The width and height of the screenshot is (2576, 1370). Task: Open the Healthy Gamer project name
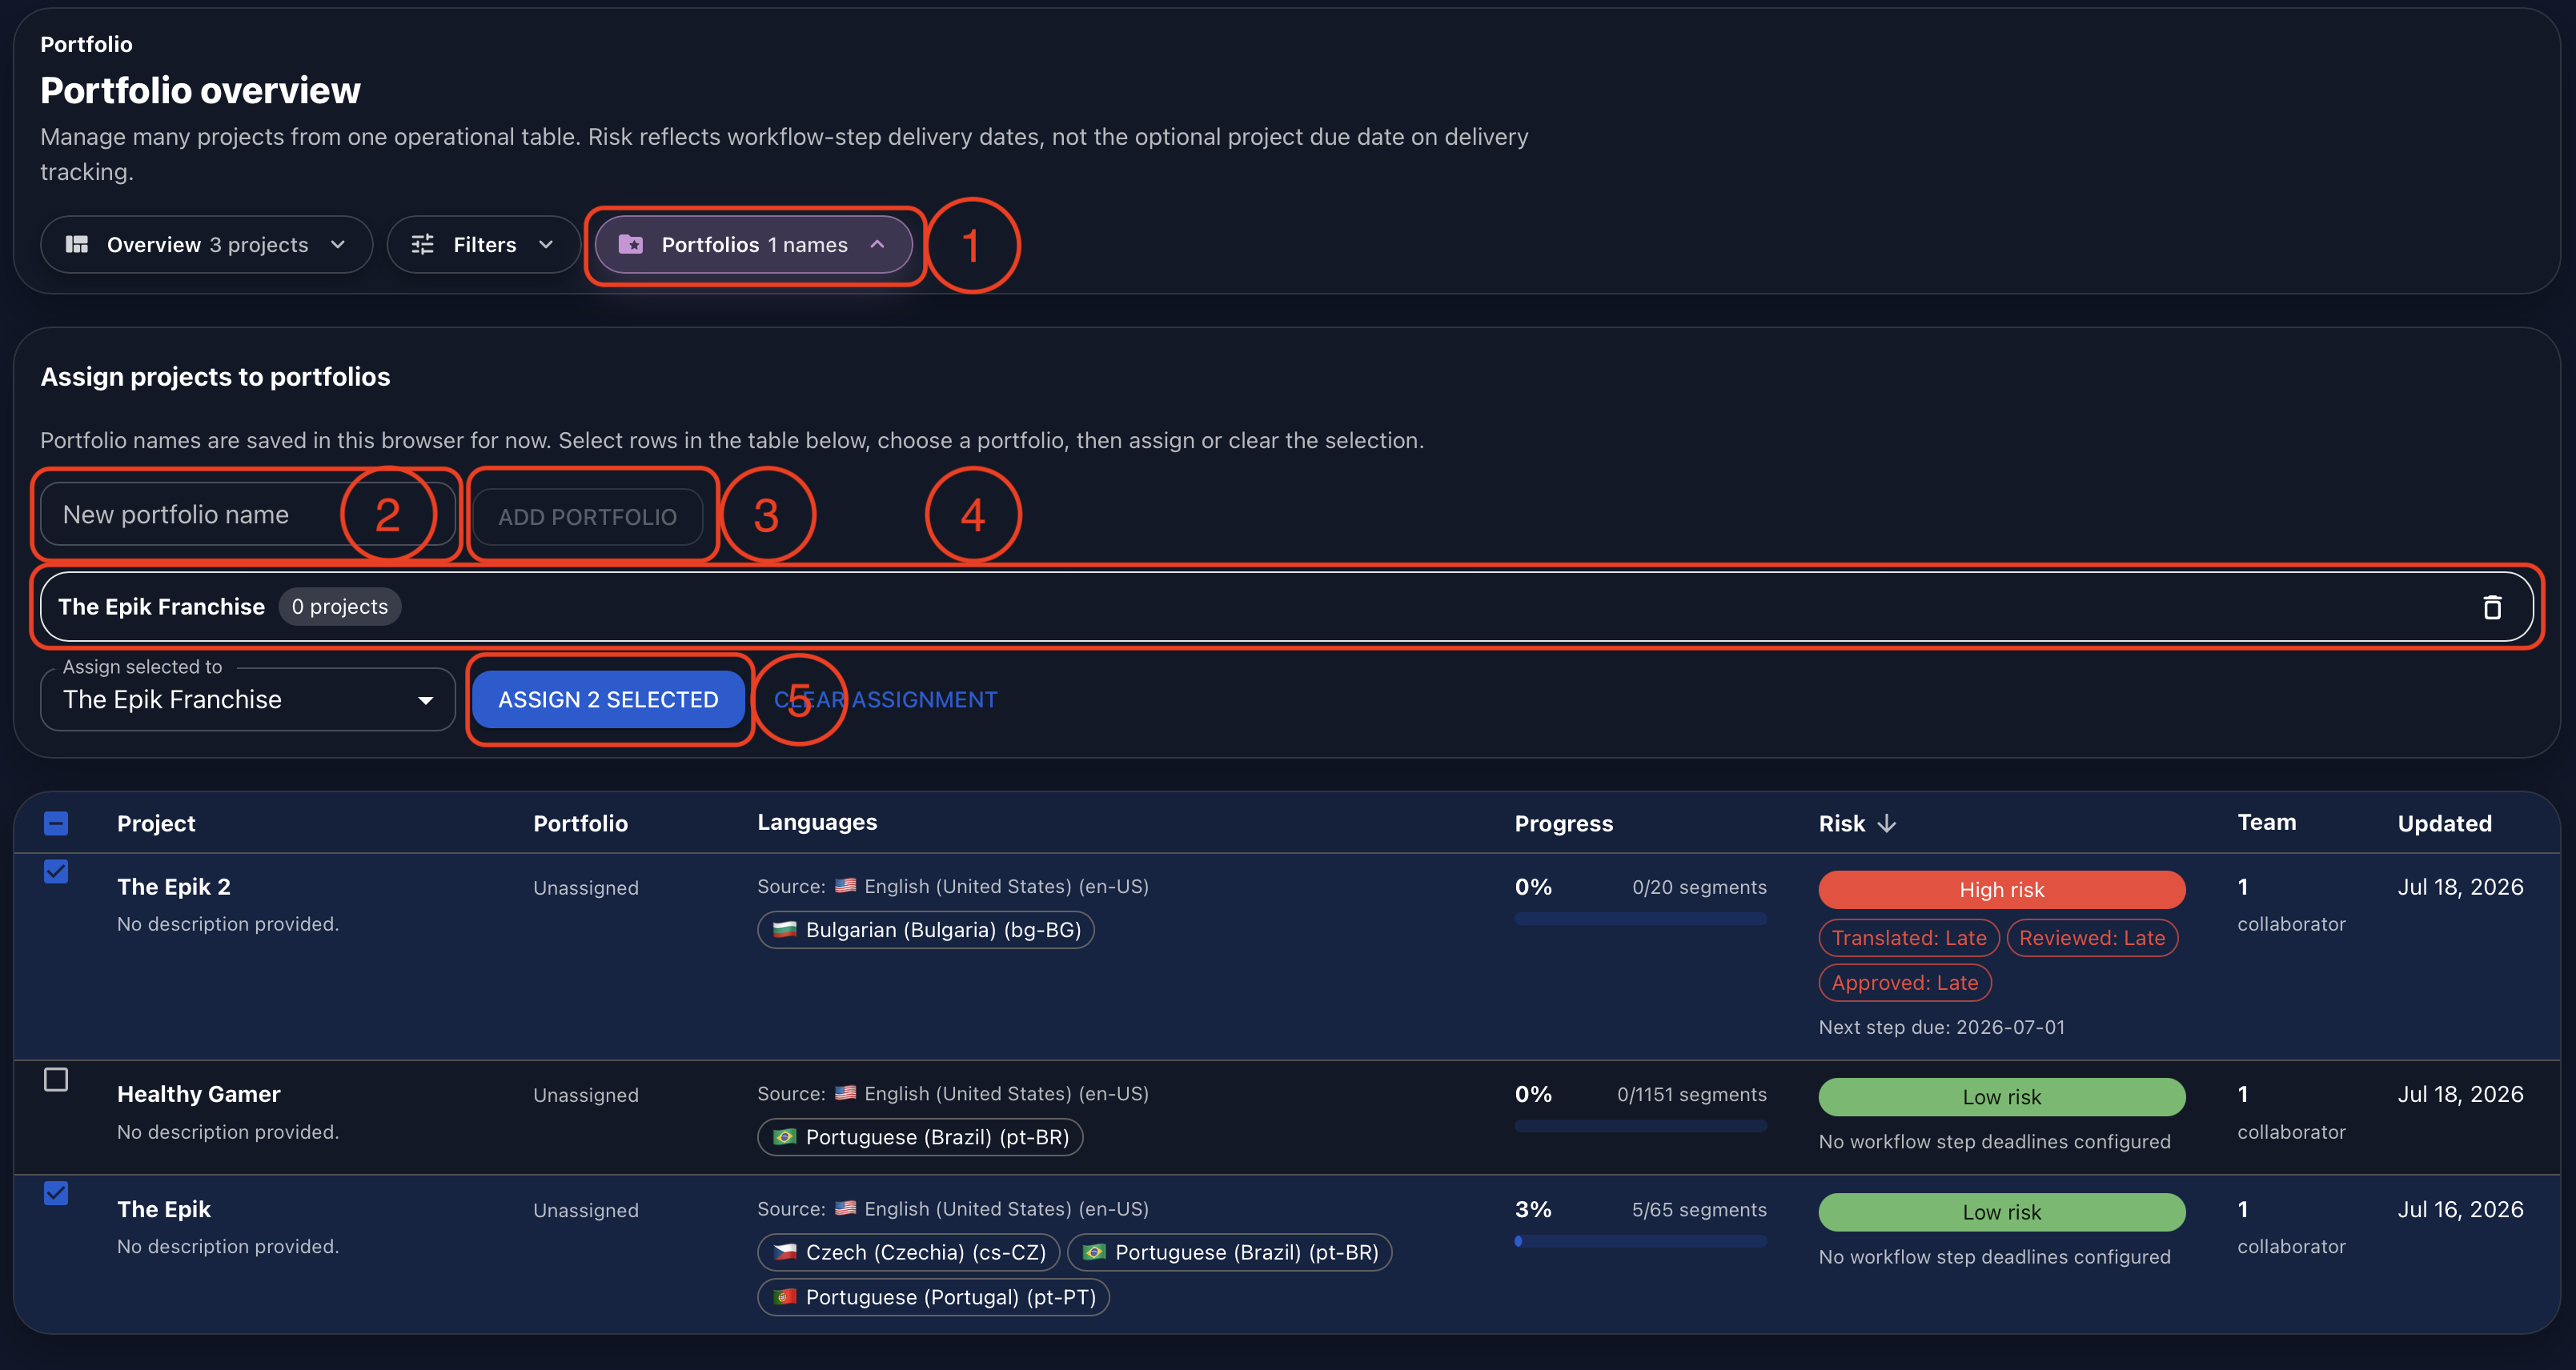199,1095
